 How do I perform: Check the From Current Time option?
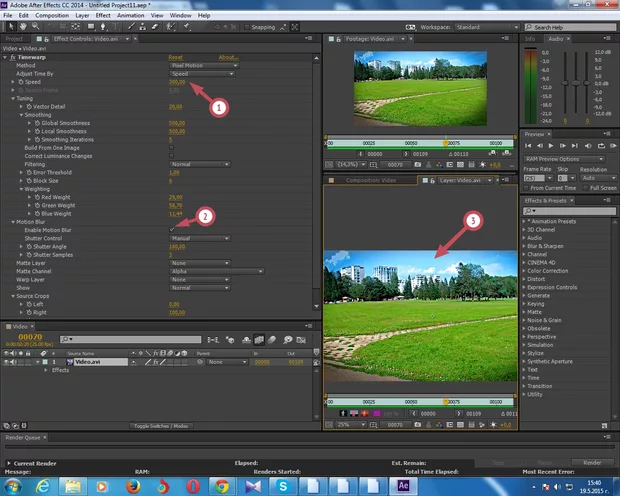tap(527, 187)
